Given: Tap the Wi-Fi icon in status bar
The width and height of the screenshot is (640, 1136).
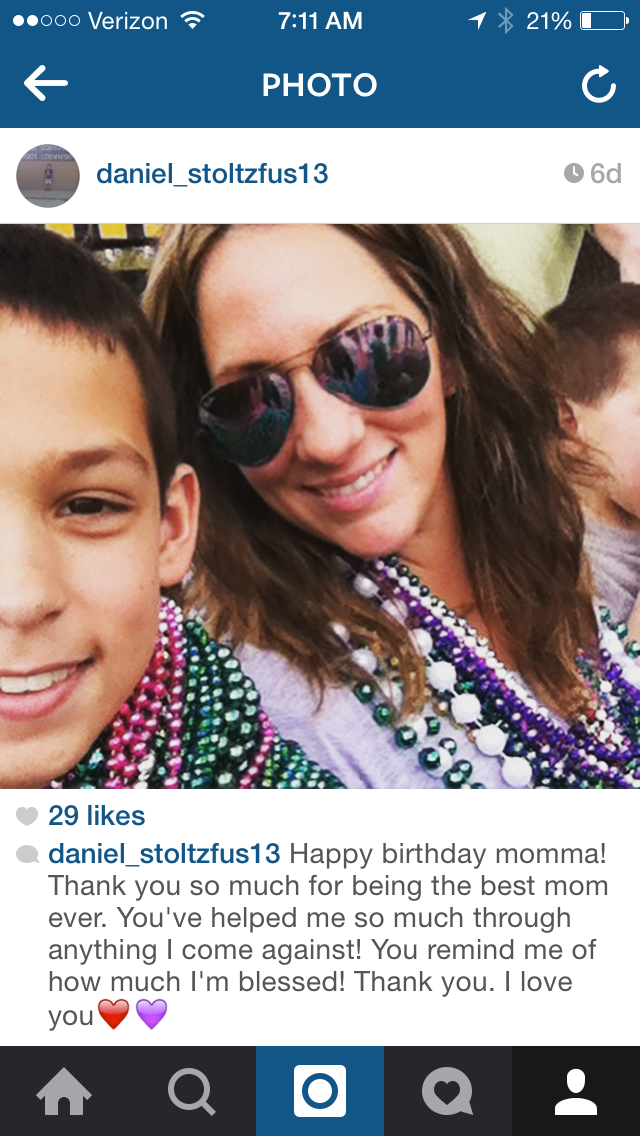Looking at the screenshot, I should point(191,20).
